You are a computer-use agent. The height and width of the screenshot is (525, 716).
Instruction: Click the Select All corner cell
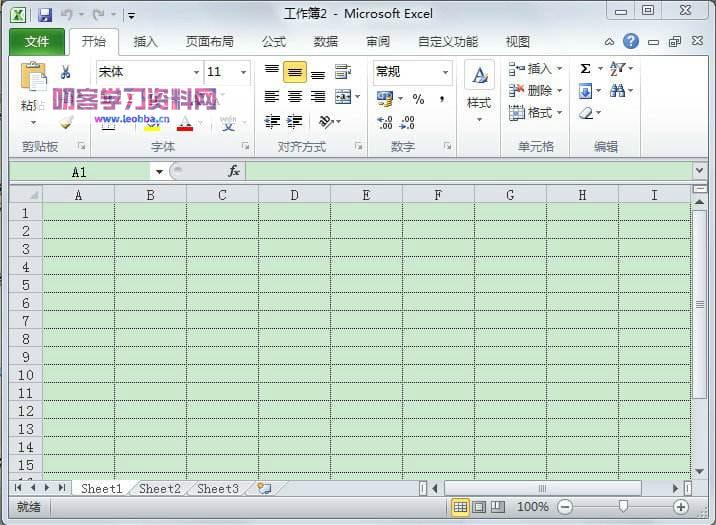pos(26,195)
